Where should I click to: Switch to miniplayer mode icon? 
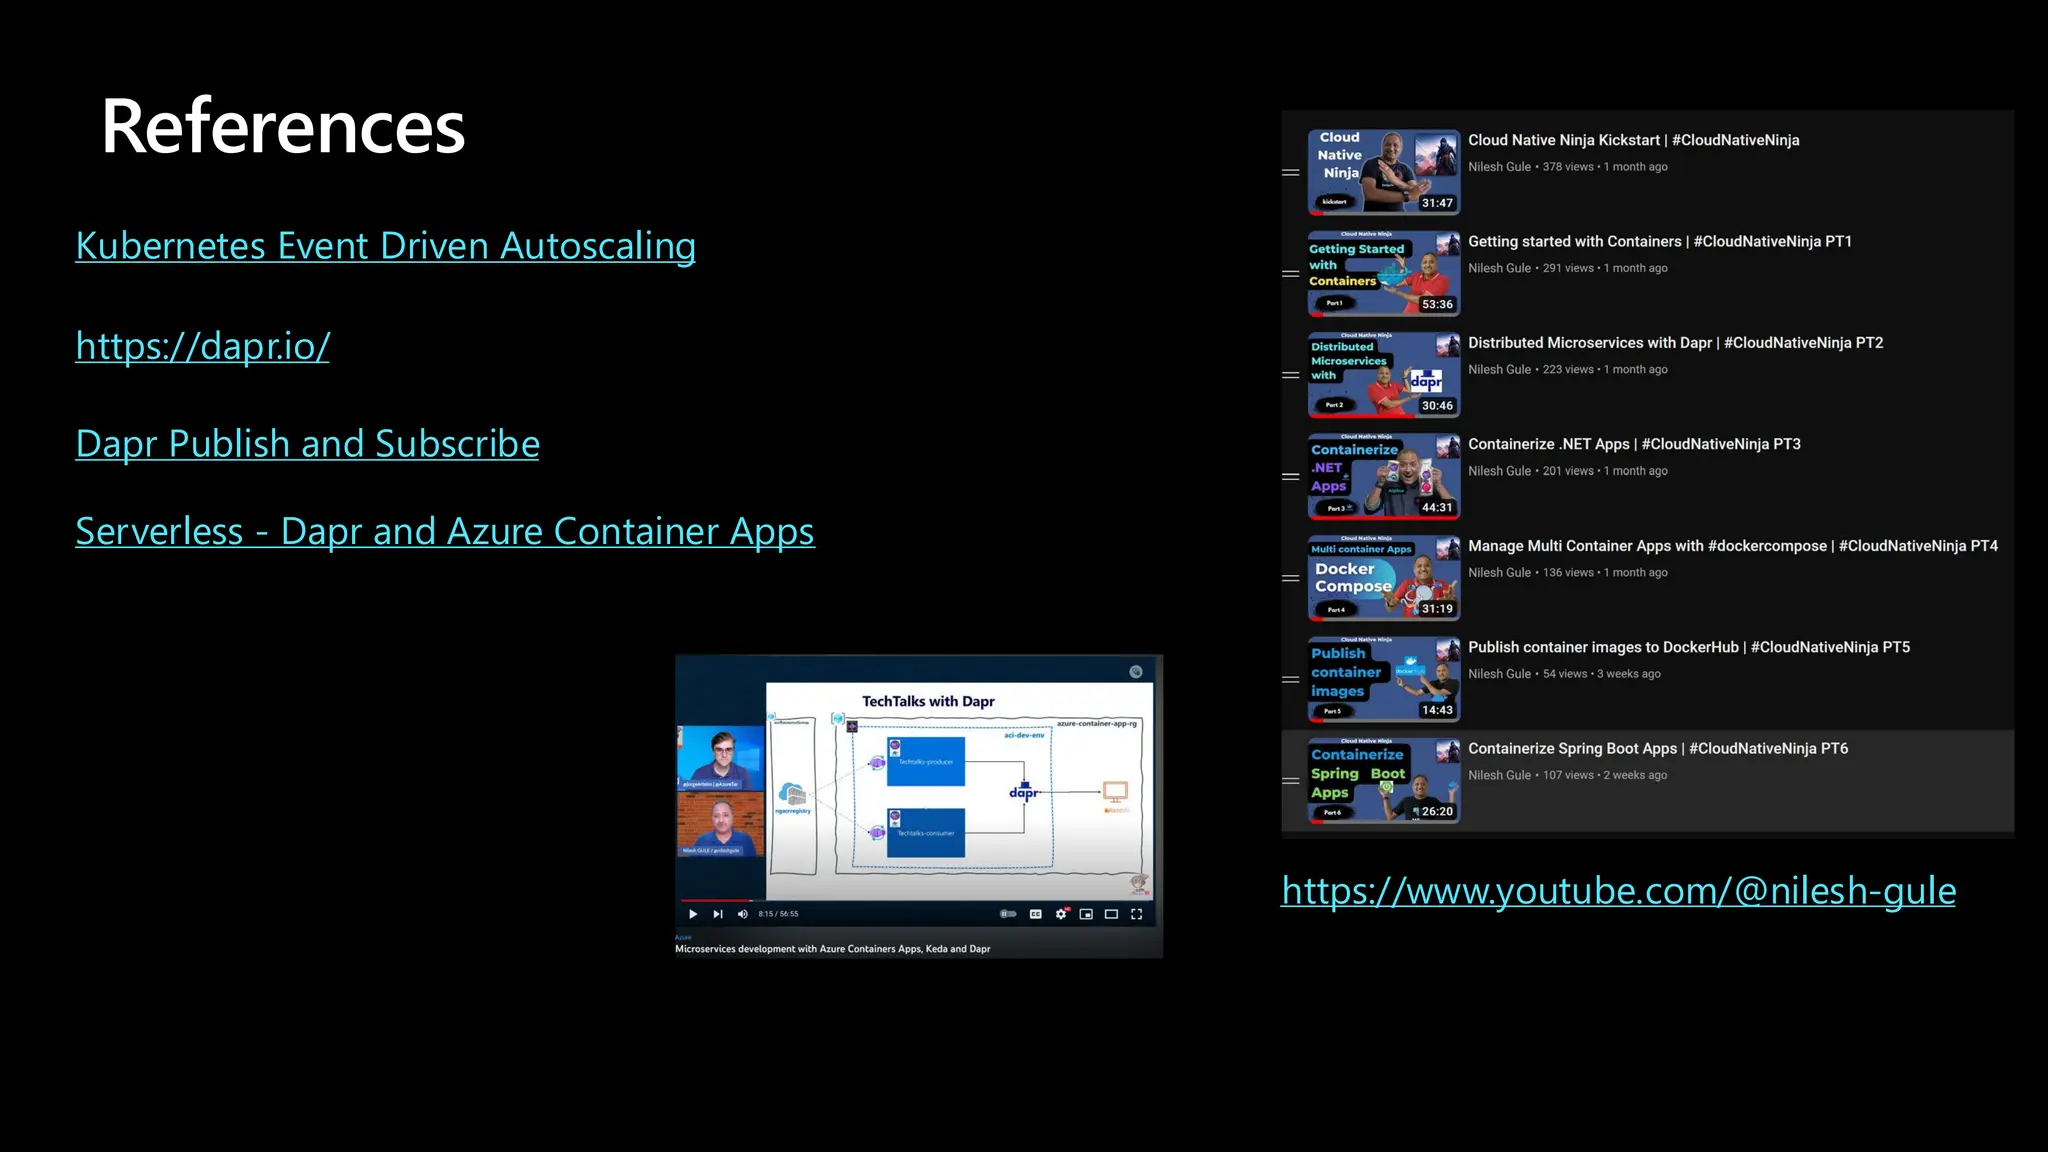tap(1086, 914)
